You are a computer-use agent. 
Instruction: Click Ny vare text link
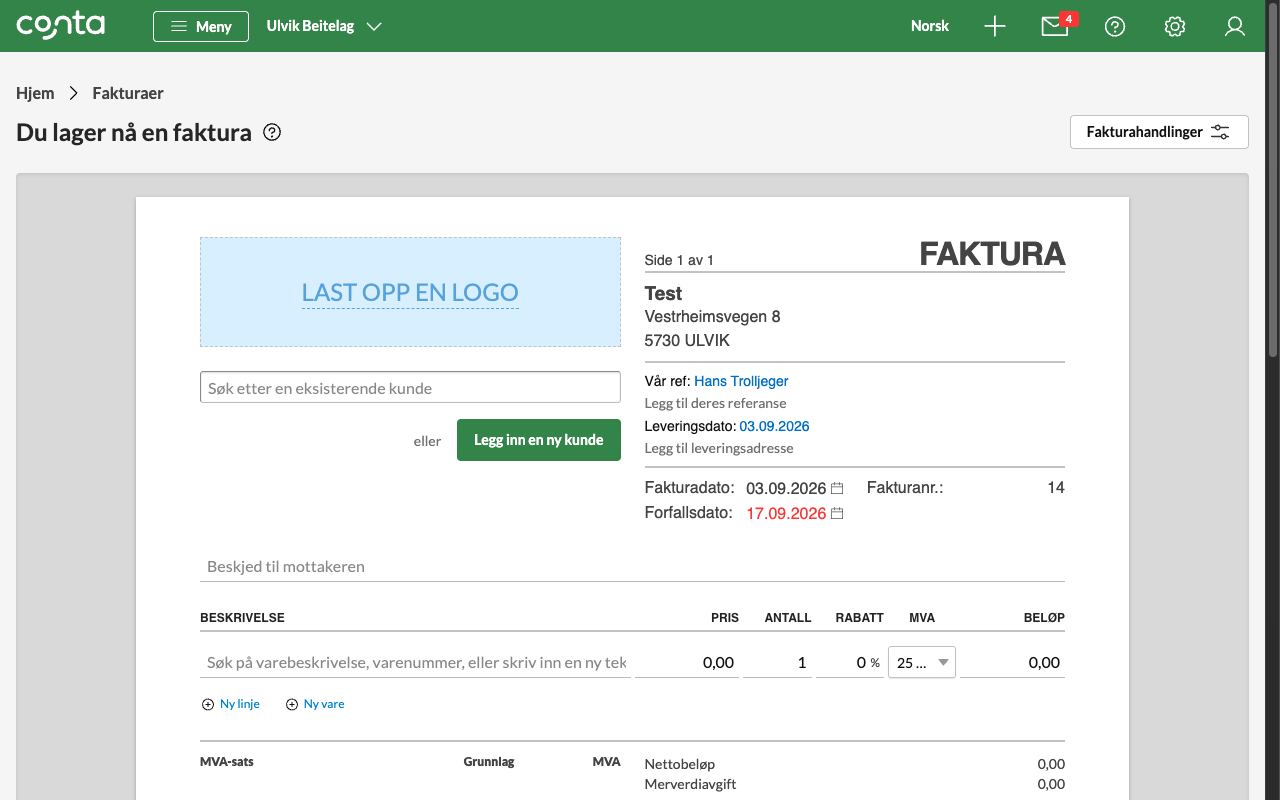[324, 704]
